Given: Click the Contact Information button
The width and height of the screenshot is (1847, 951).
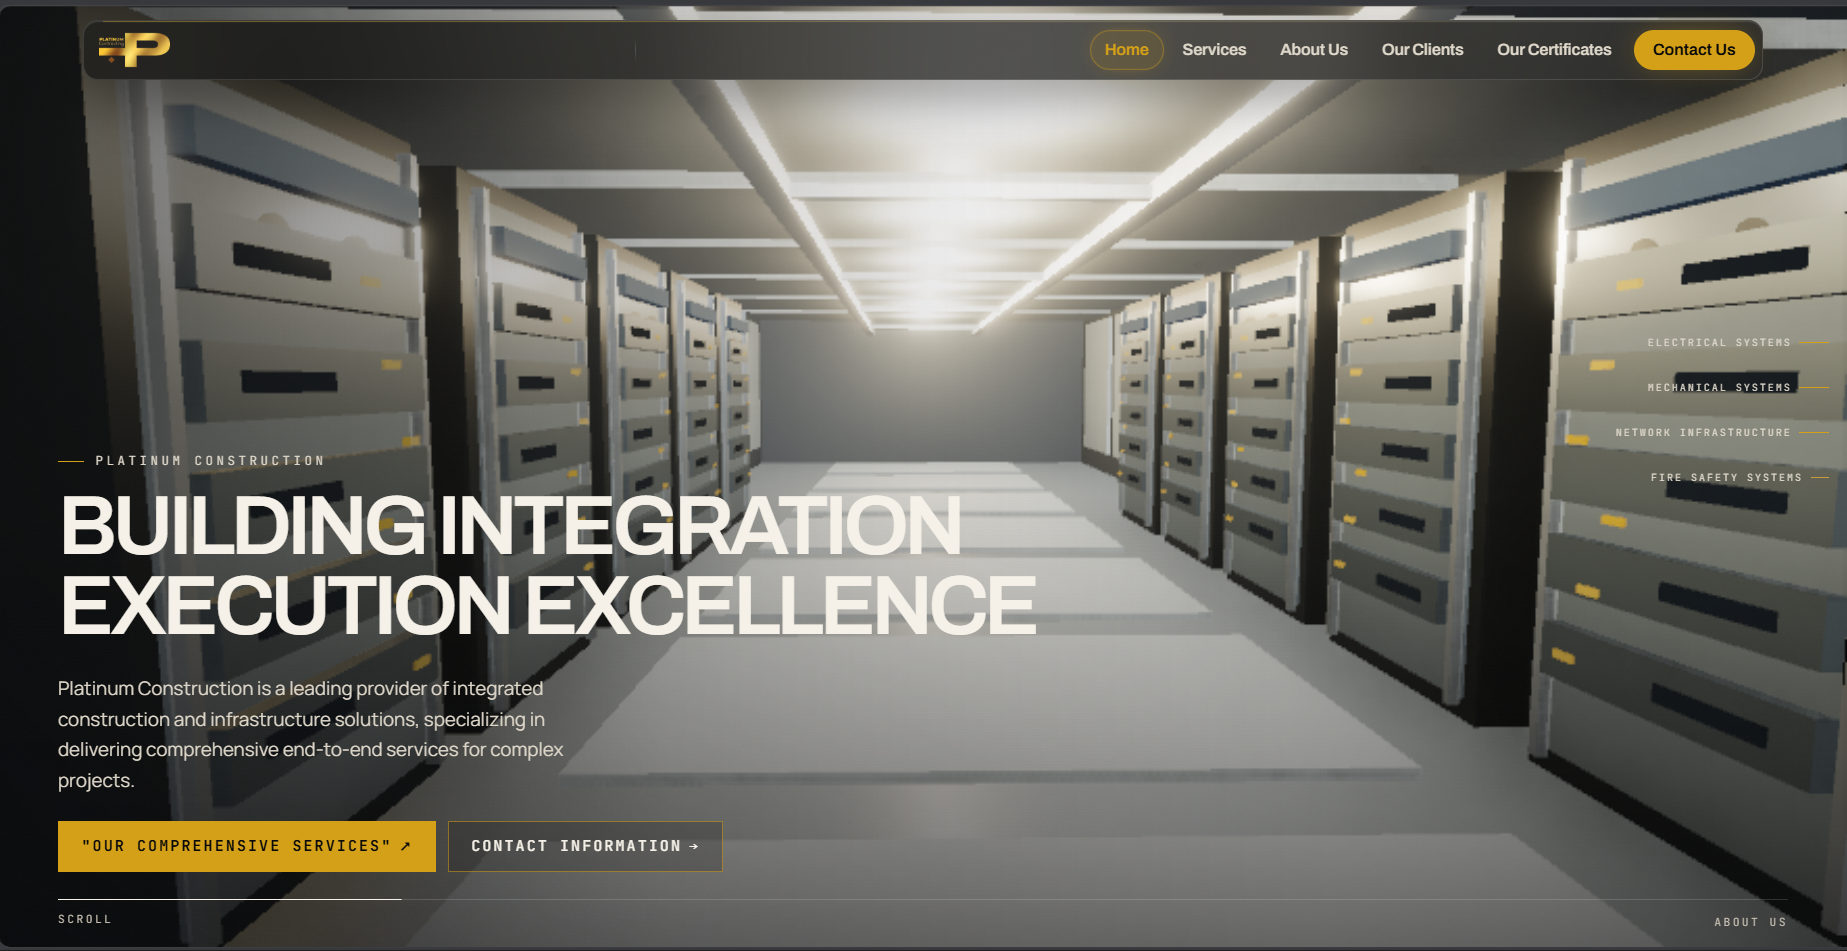Looking at the screenshot, I should (585, 846).
